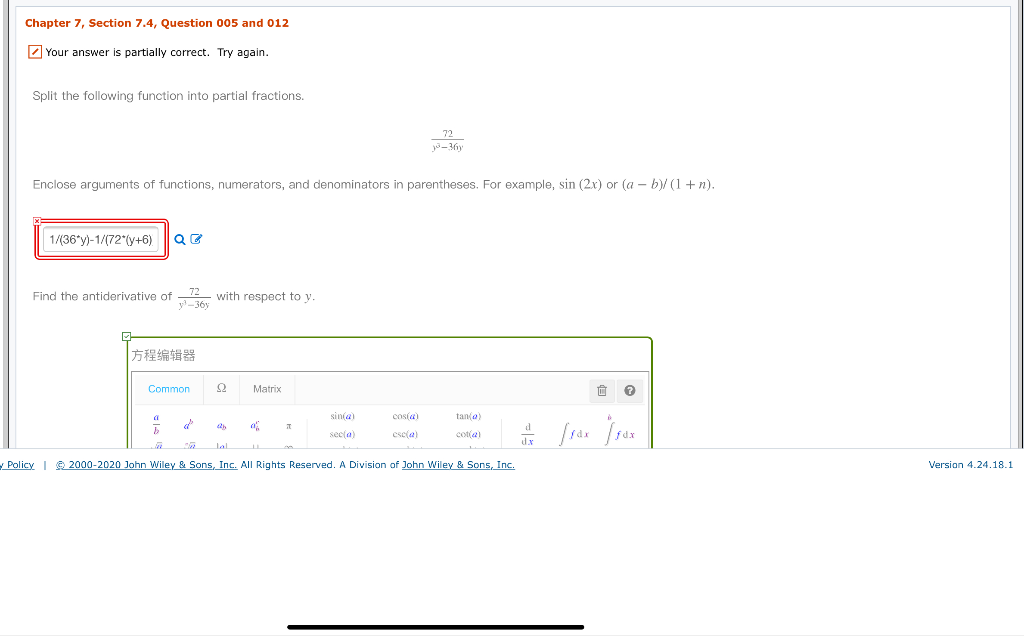1024x636 pixels.
Task: Click the trash icon to clear equation
Action: pyautogui.click(x=601, y=390)
